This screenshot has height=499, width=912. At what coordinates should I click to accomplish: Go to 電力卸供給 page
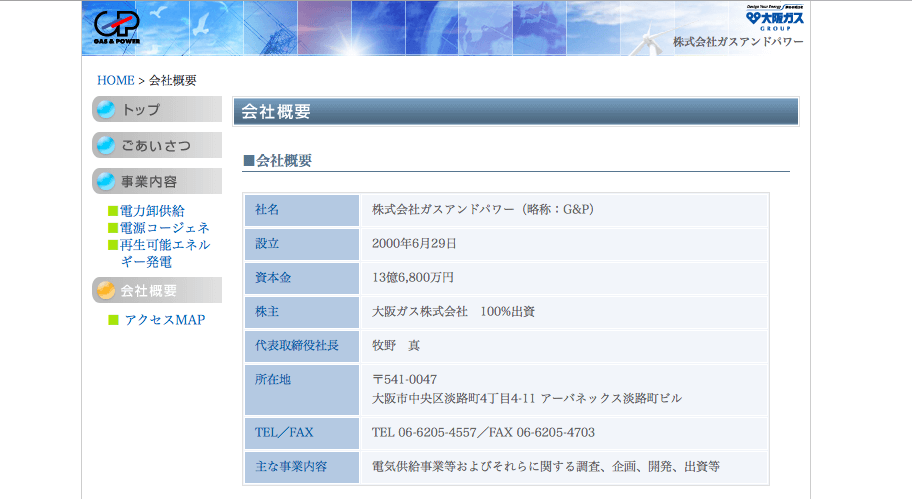point(152,211)
